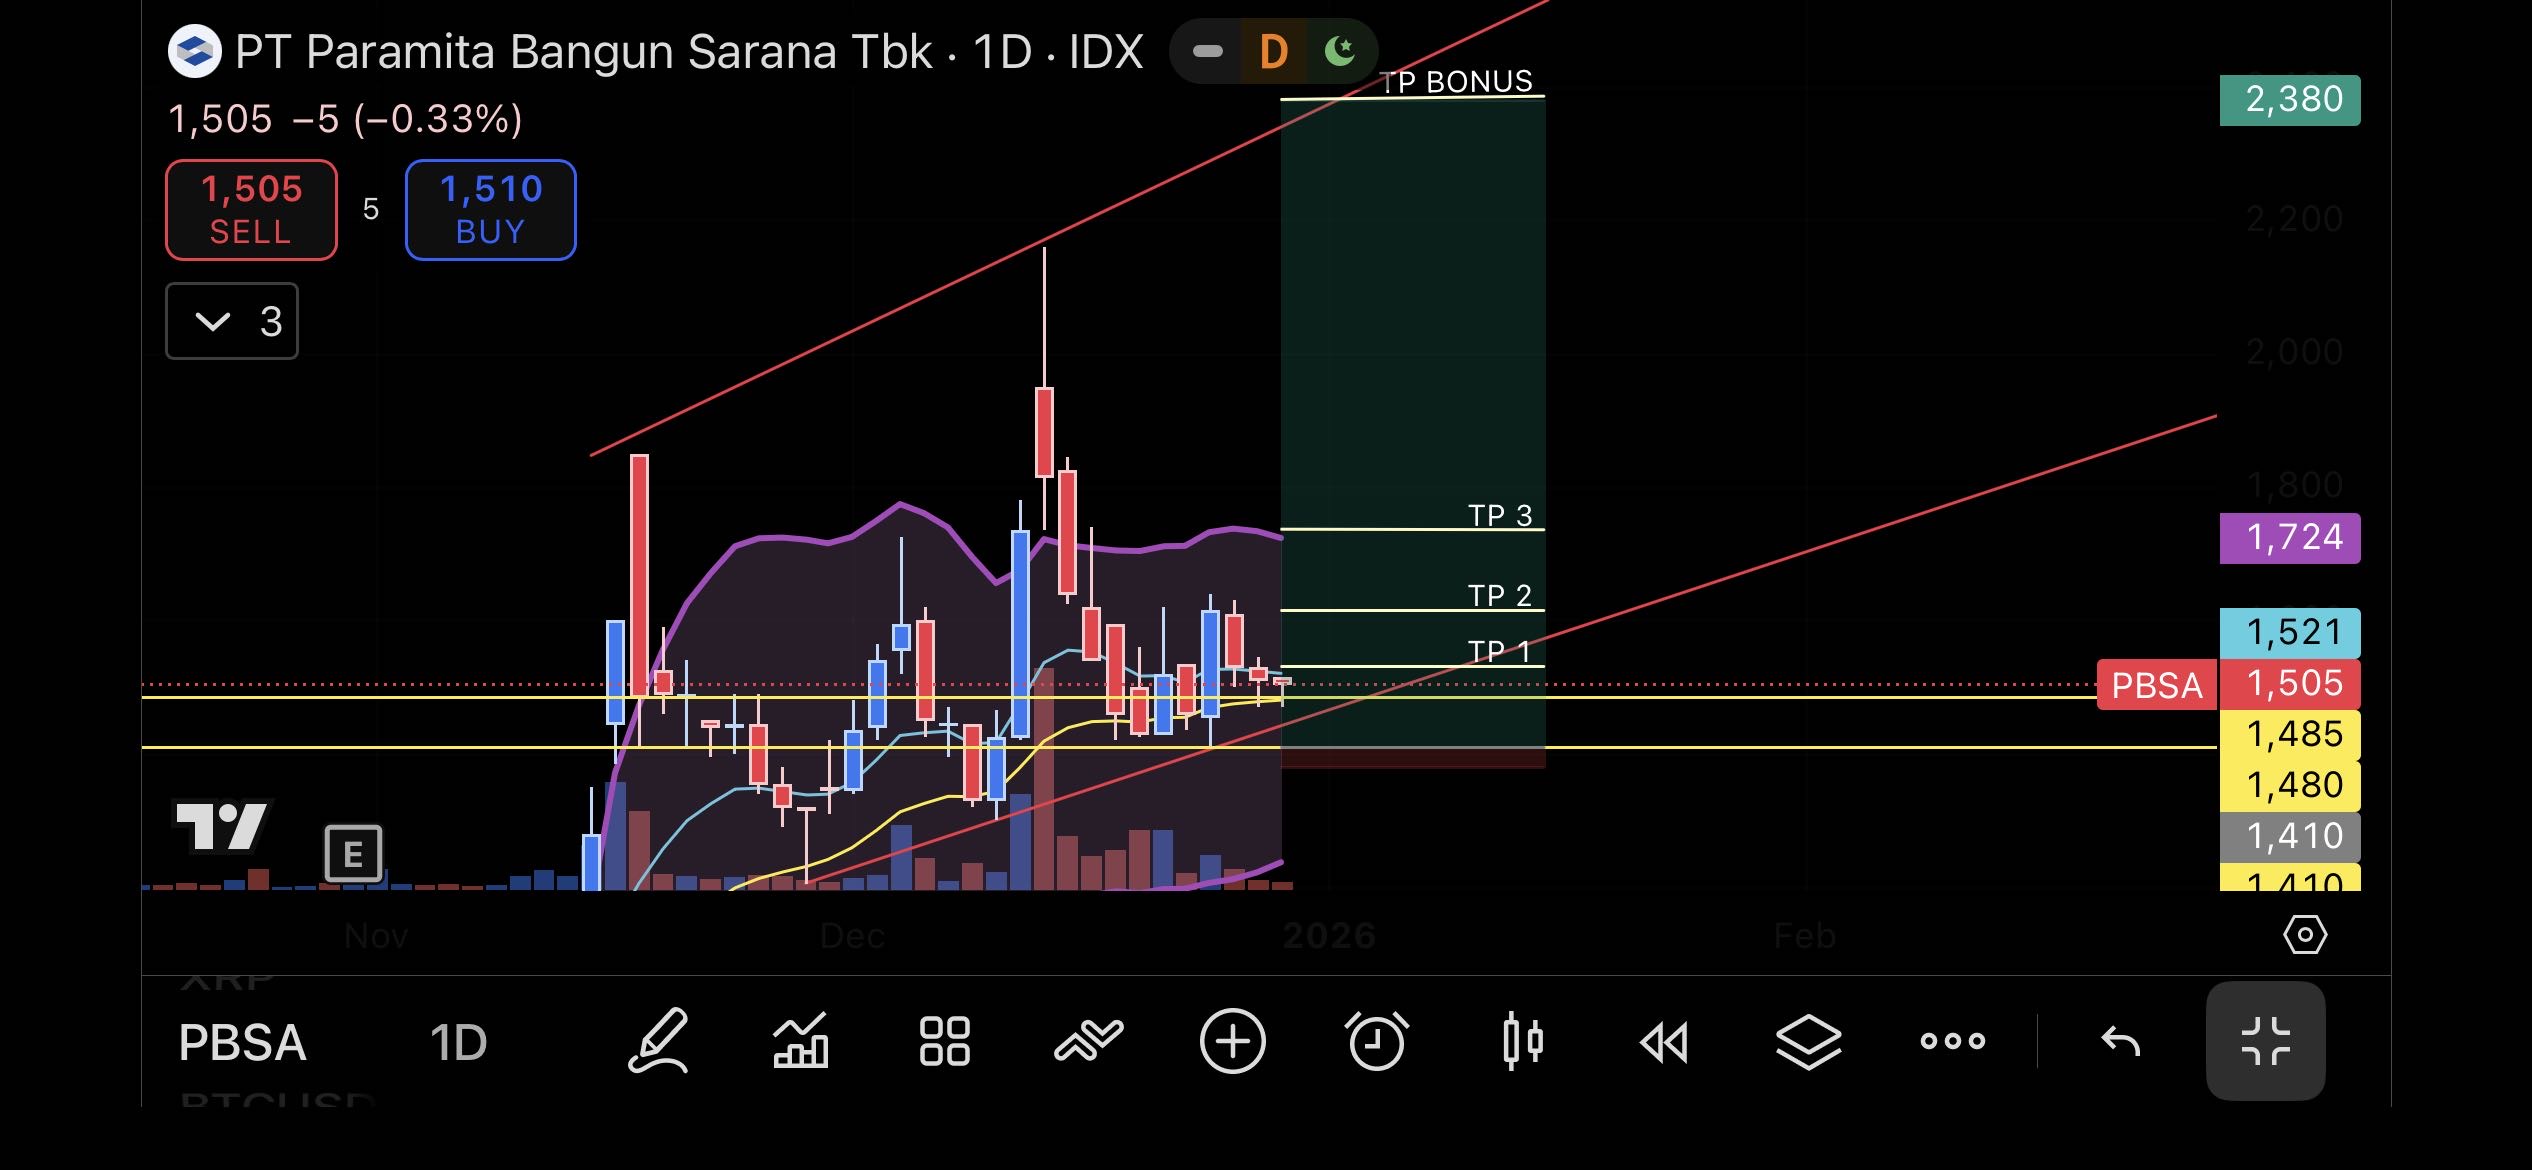Expand the collapsed indicators legend (3)
This screenshot has width=2532, height=1170.
tap(232, 321)
